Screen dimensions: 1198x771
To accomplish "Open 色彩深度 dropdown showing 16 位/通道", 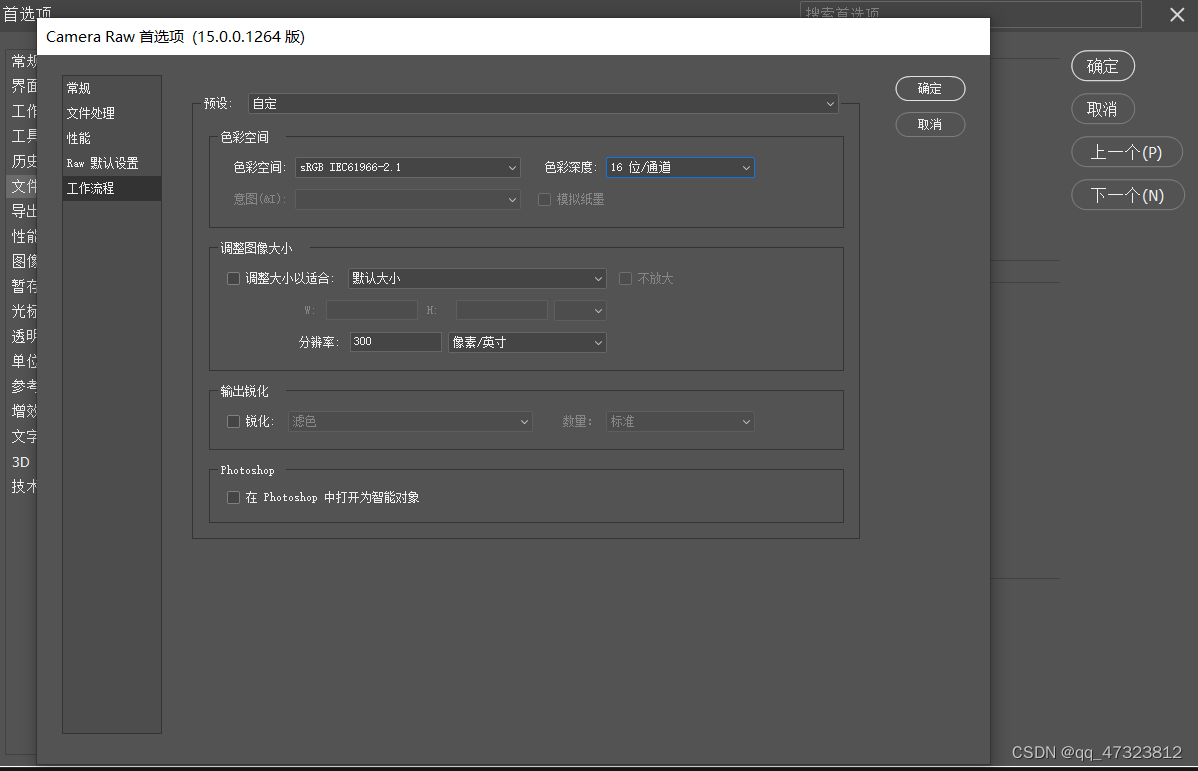I will pos(680,167).
